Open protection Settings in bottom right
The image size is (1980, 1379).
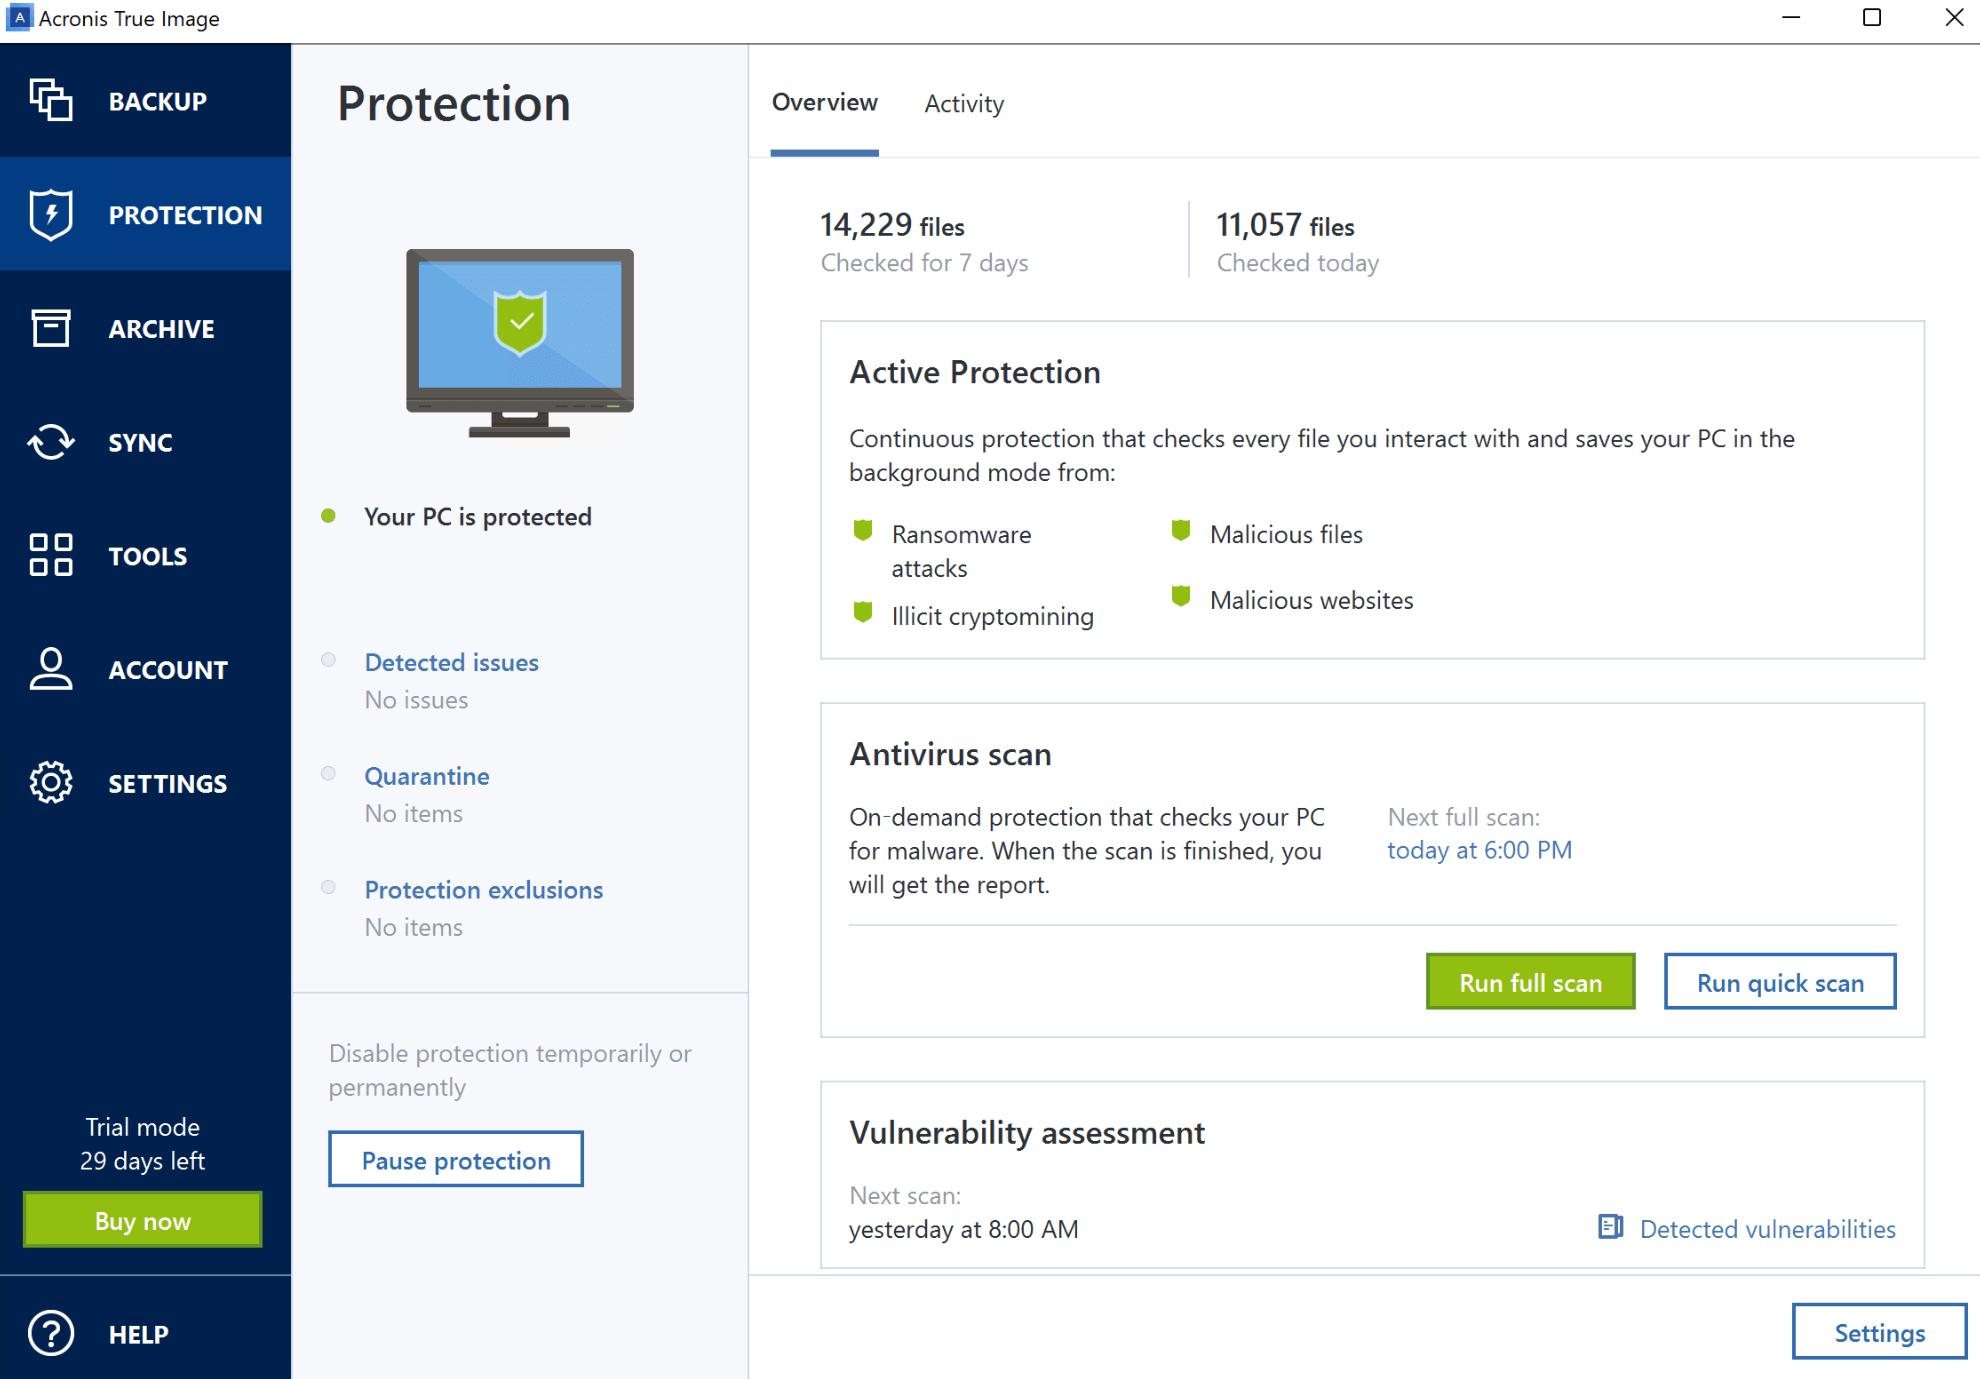[1878, 1332]
